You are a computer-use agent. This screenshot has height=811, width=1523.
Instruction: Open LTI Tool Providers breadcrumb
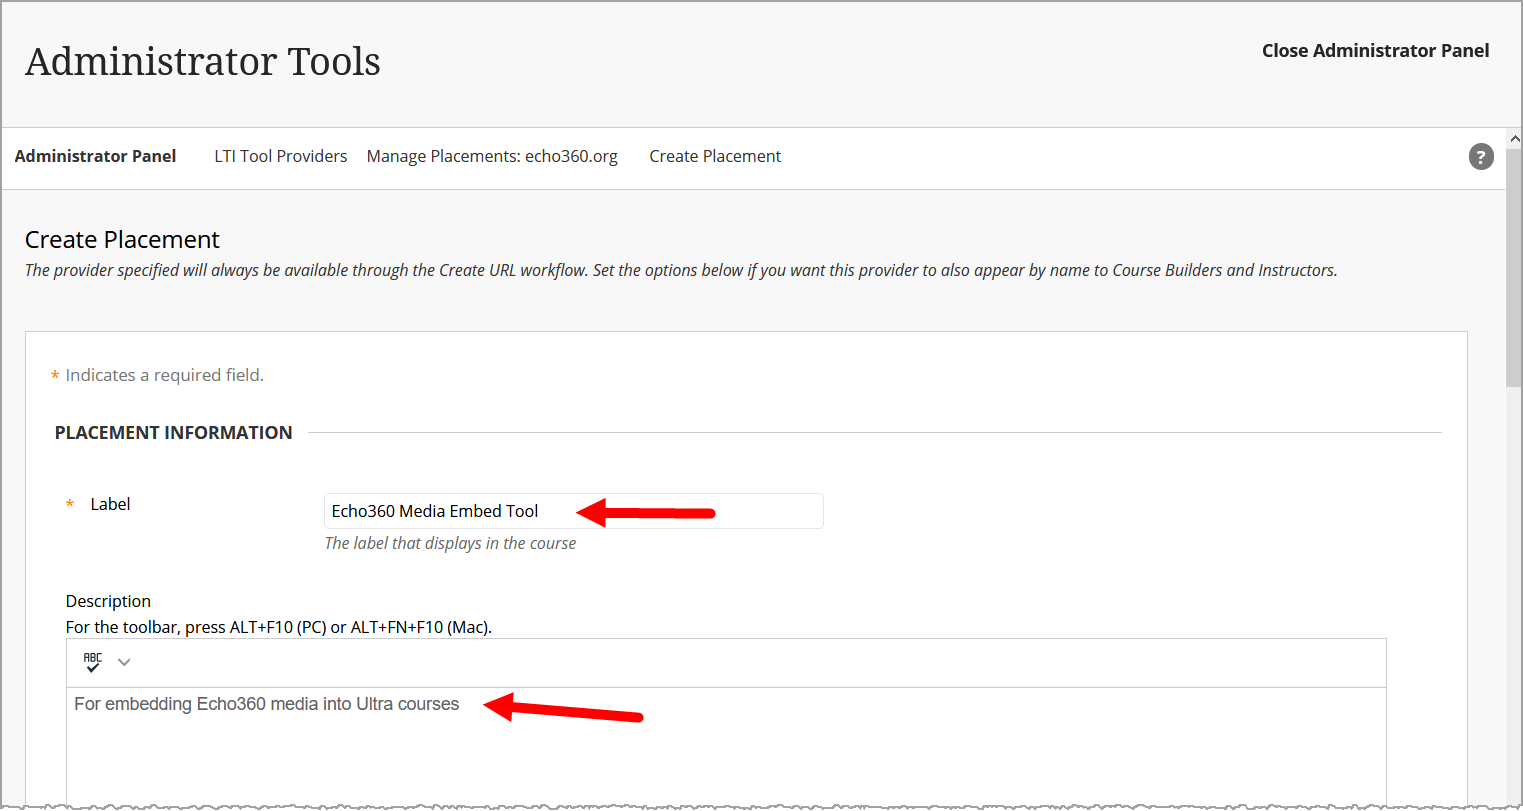[x=281, y=156]
